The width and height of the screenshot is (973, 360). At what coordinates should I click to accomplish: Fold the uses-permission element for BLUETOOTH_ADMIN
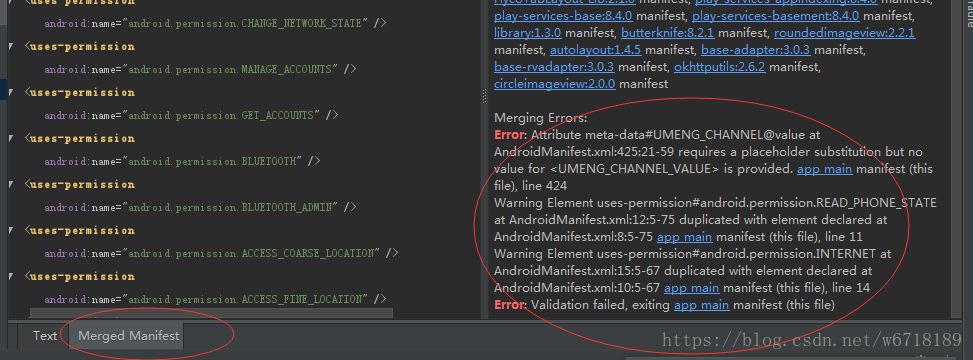tap(12, 184)
